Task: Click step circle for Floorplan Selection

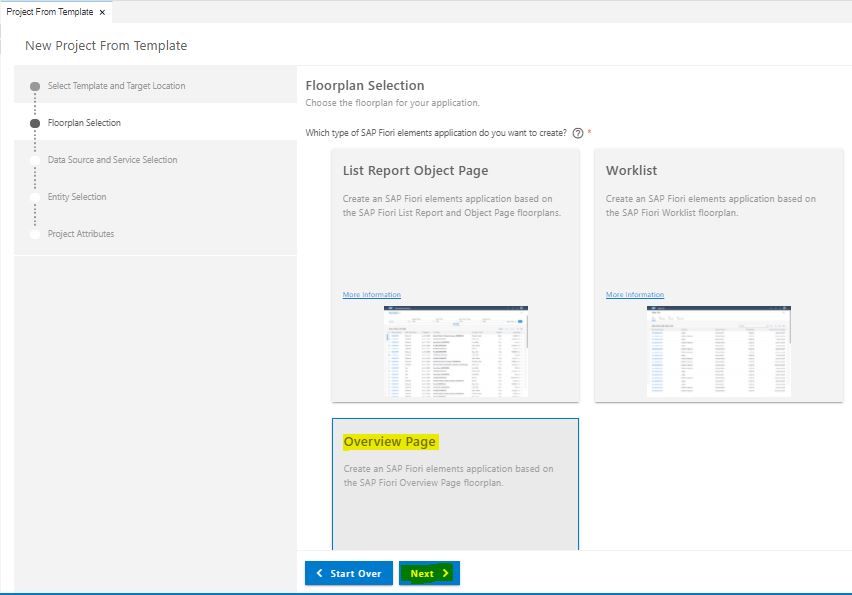Action: (x=35, y=123)
